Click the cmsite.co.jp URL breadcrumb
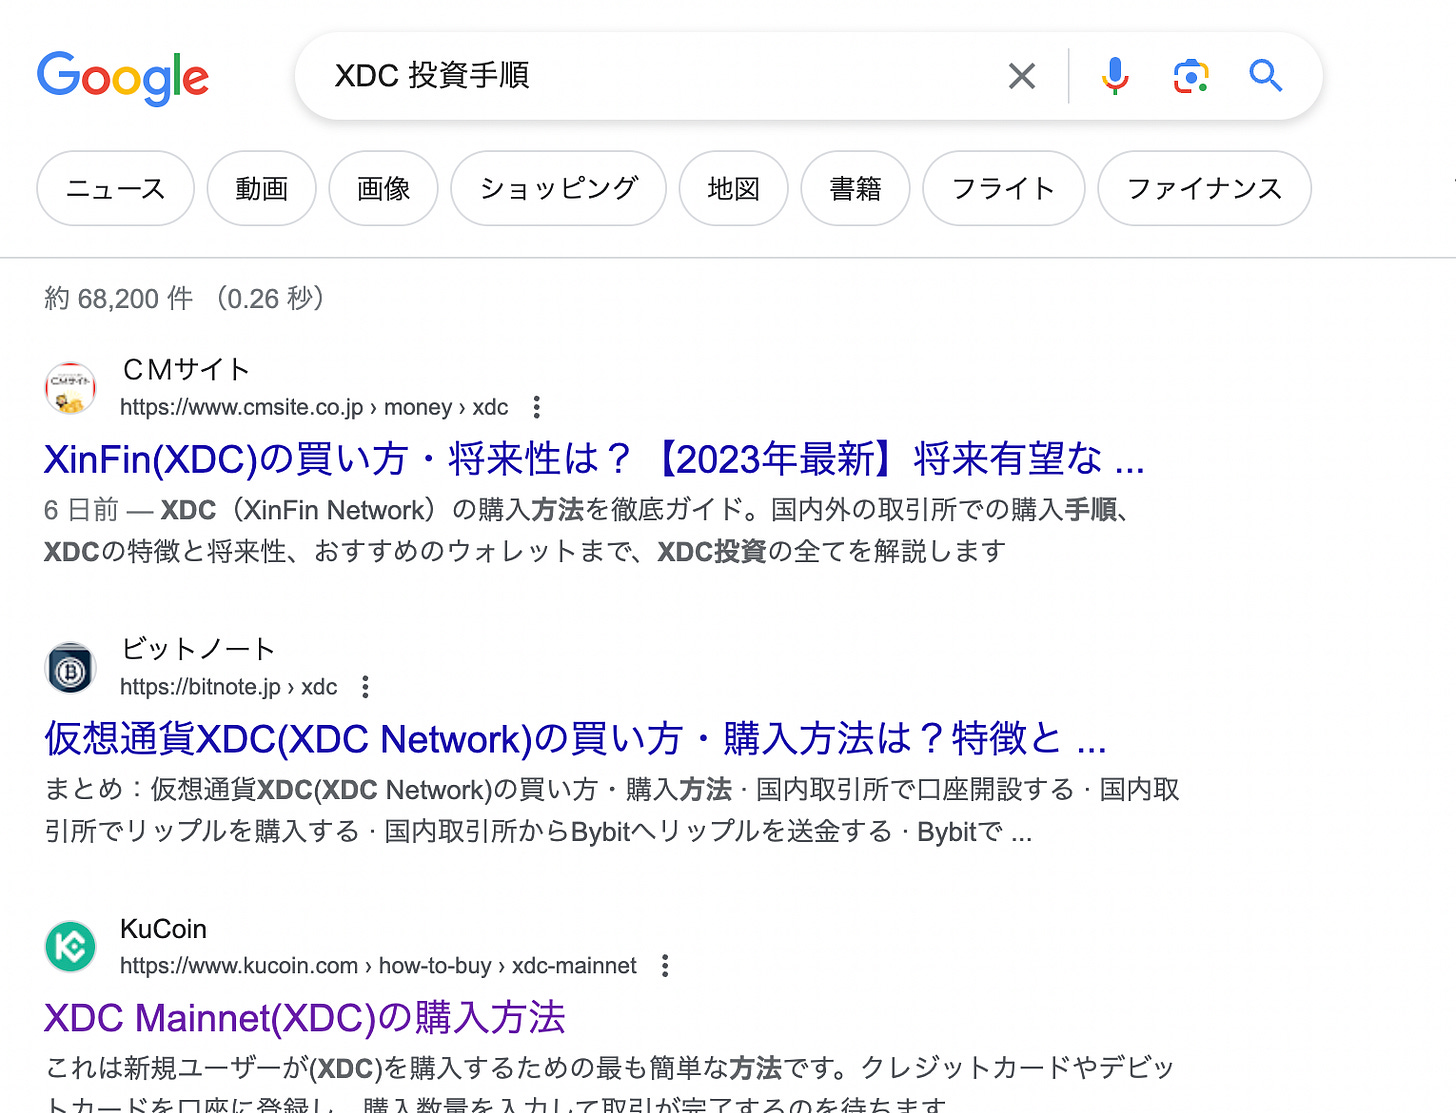 point(314,407)
